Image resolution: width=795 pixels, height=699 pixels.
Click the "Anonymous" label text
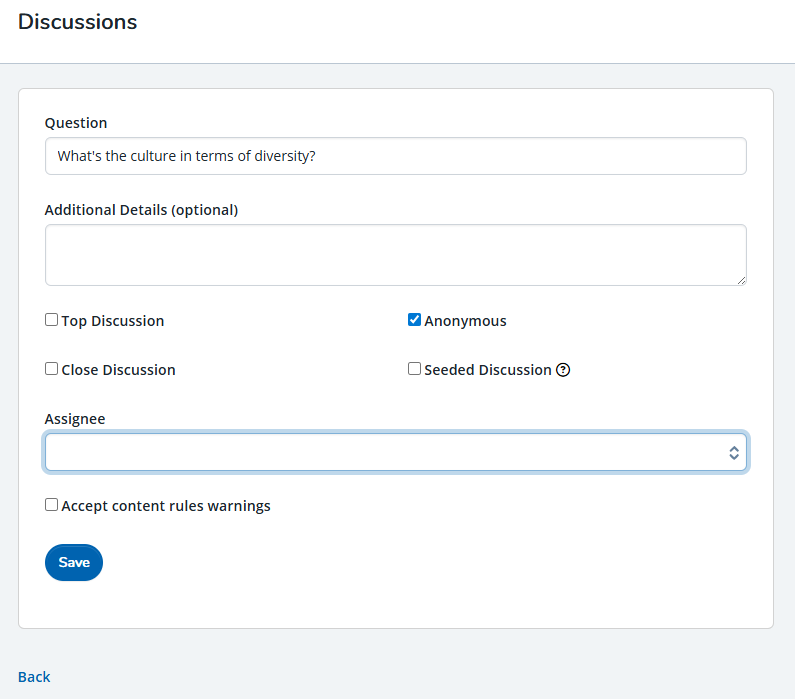click(465, 321)
